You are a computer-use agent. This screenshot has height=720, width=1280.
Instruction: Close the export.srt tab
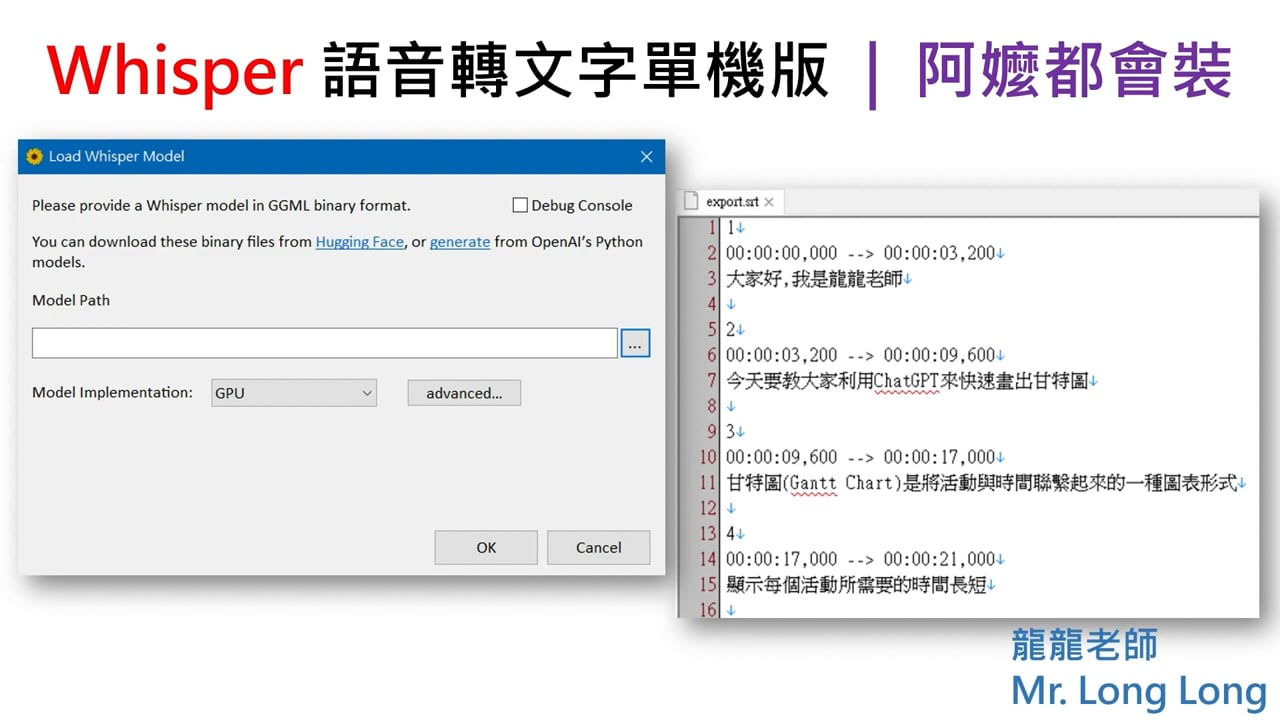click(769, 202)
